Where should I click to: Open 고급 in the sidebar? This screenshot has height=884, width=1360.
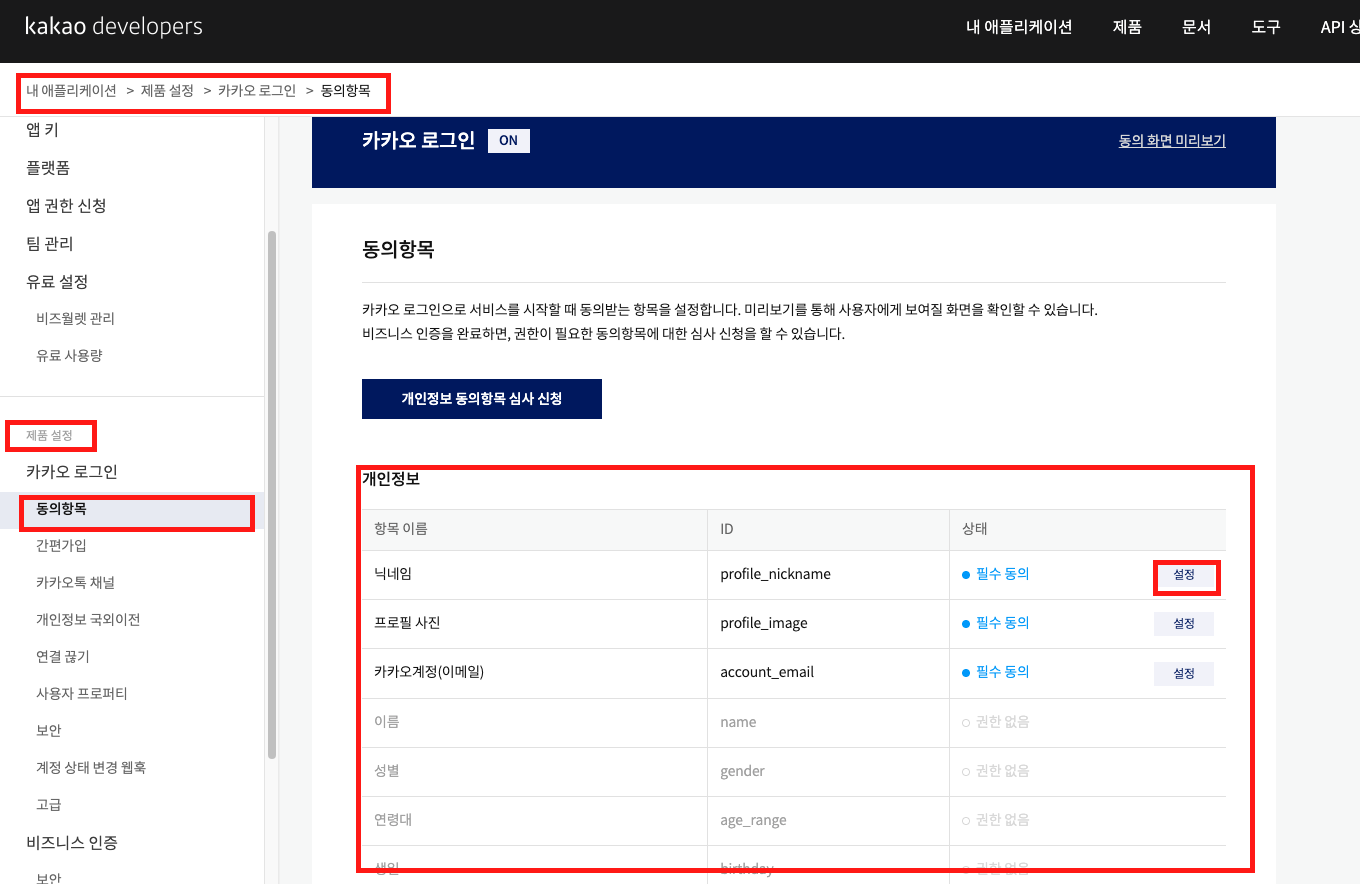coord(49,804)
